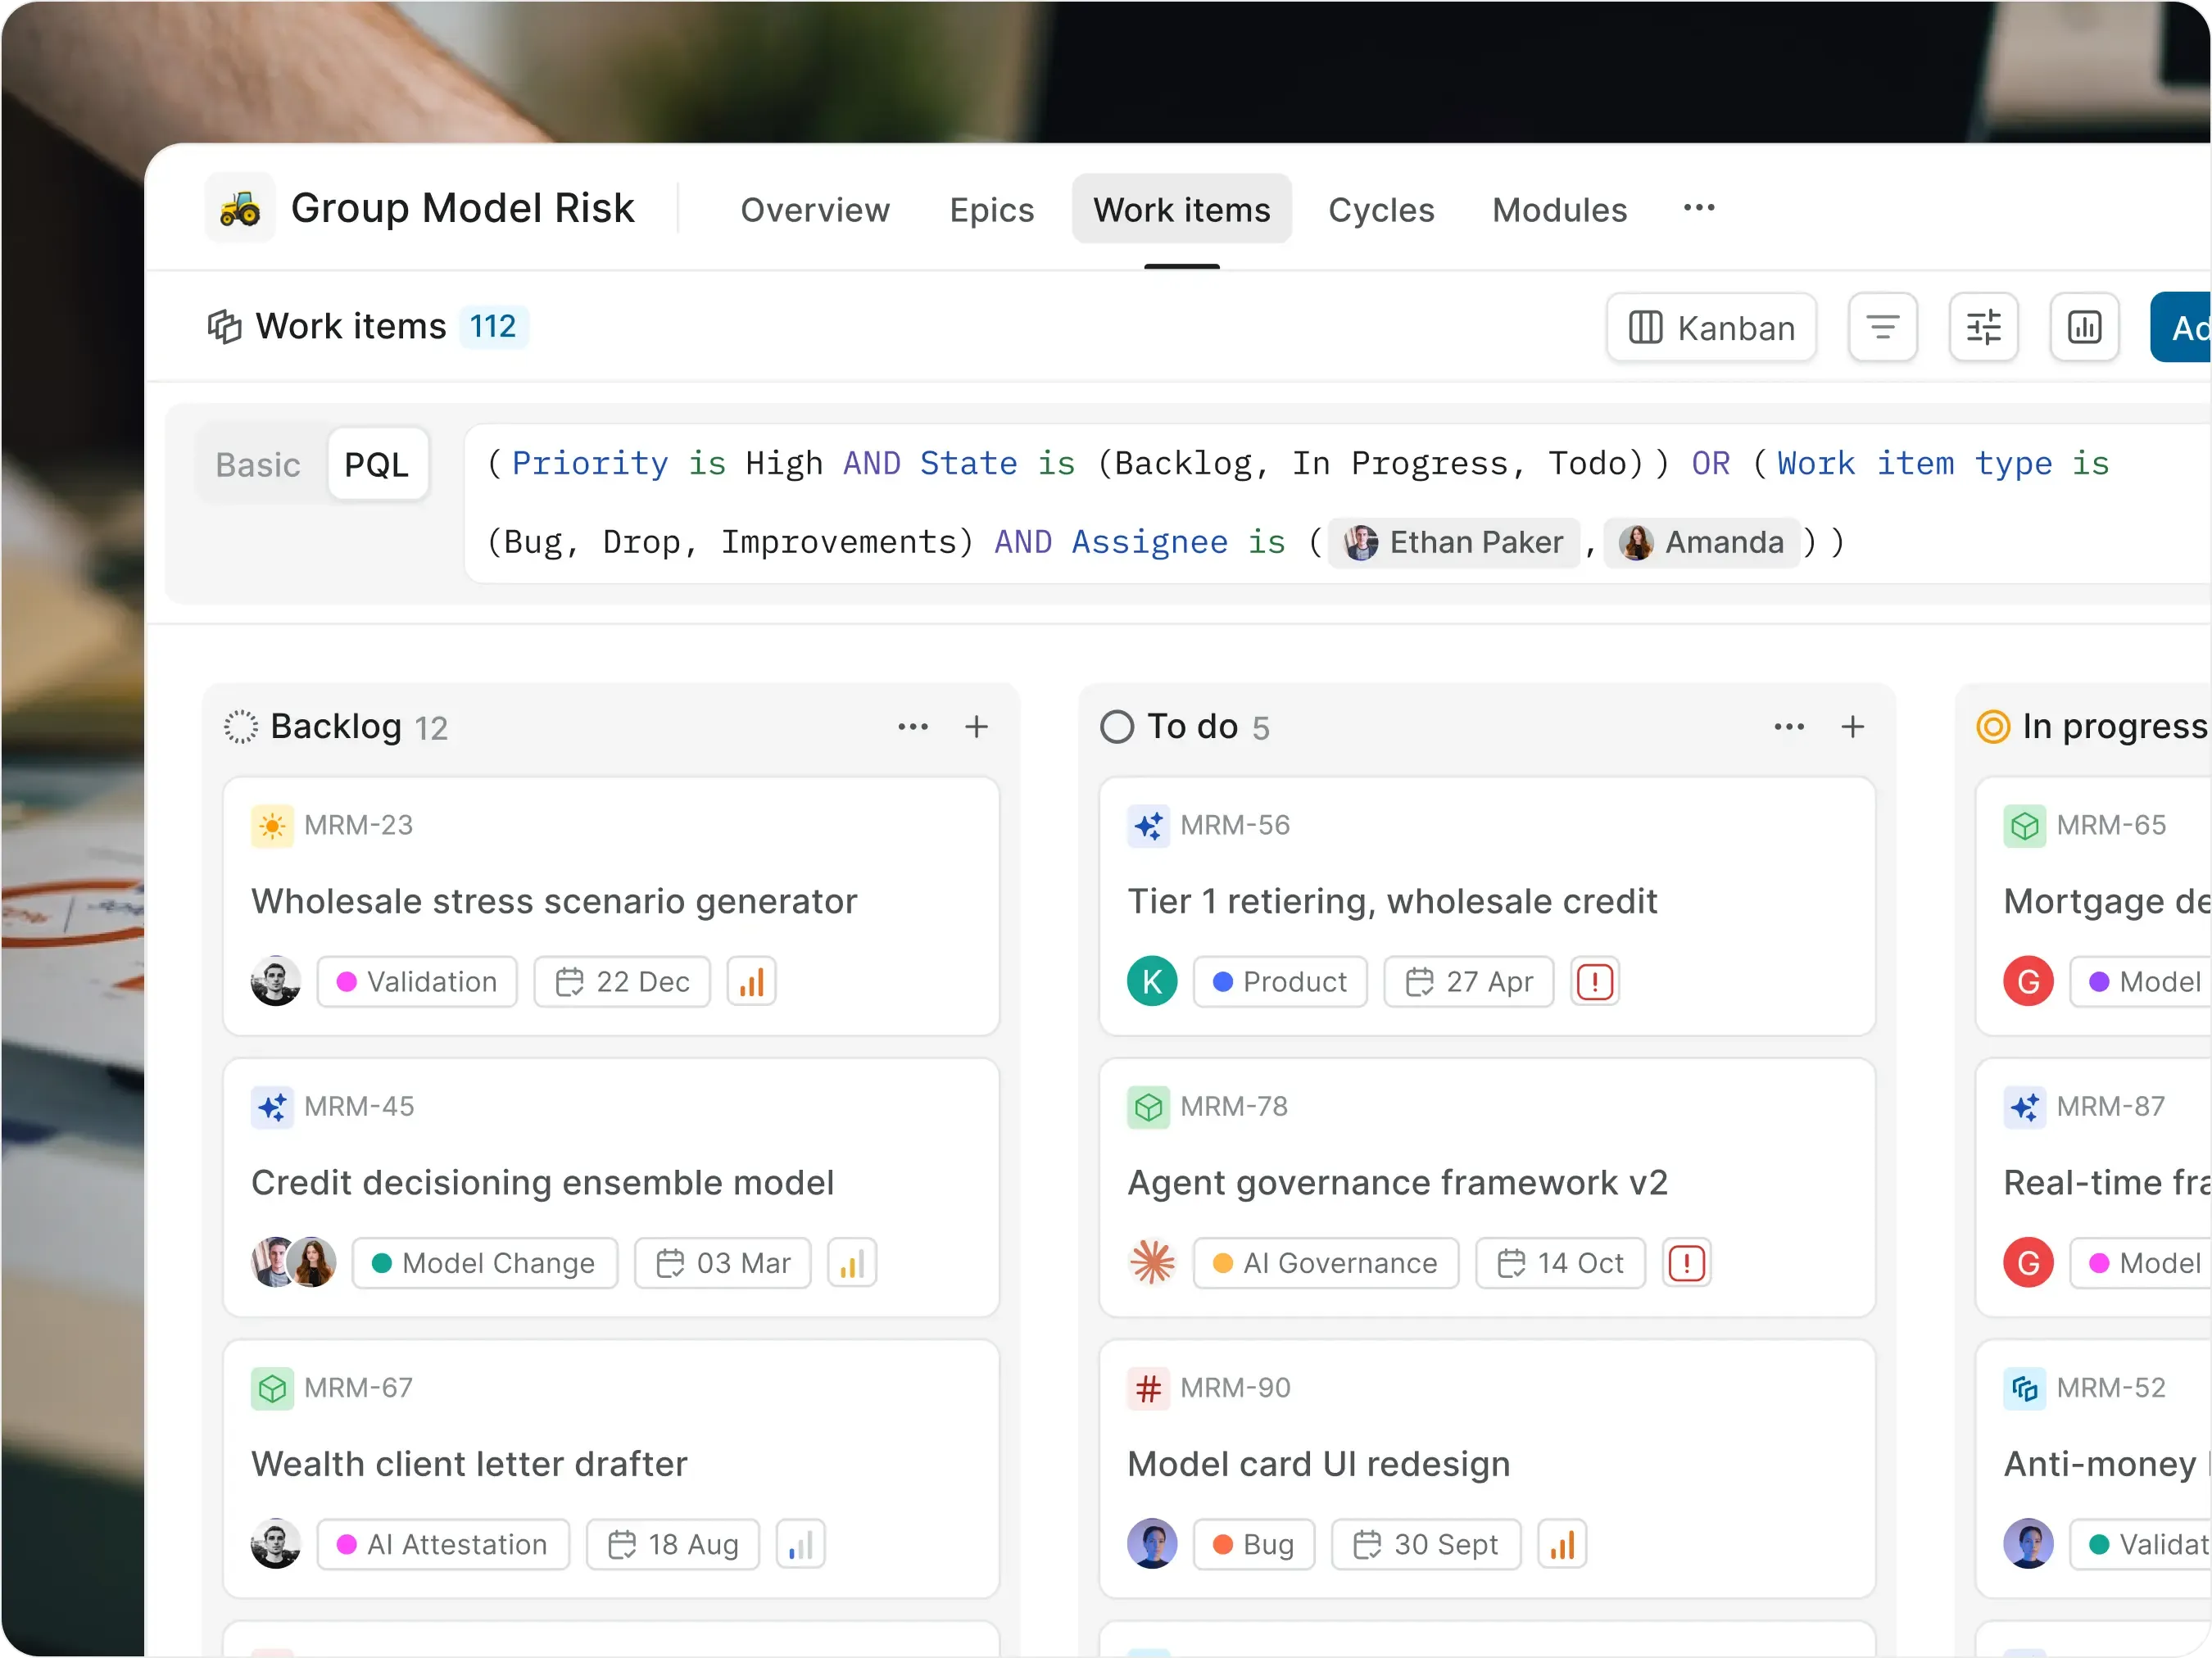Add a work item to Backlog
This screenshot has width=2212, height=1658.
976,726
